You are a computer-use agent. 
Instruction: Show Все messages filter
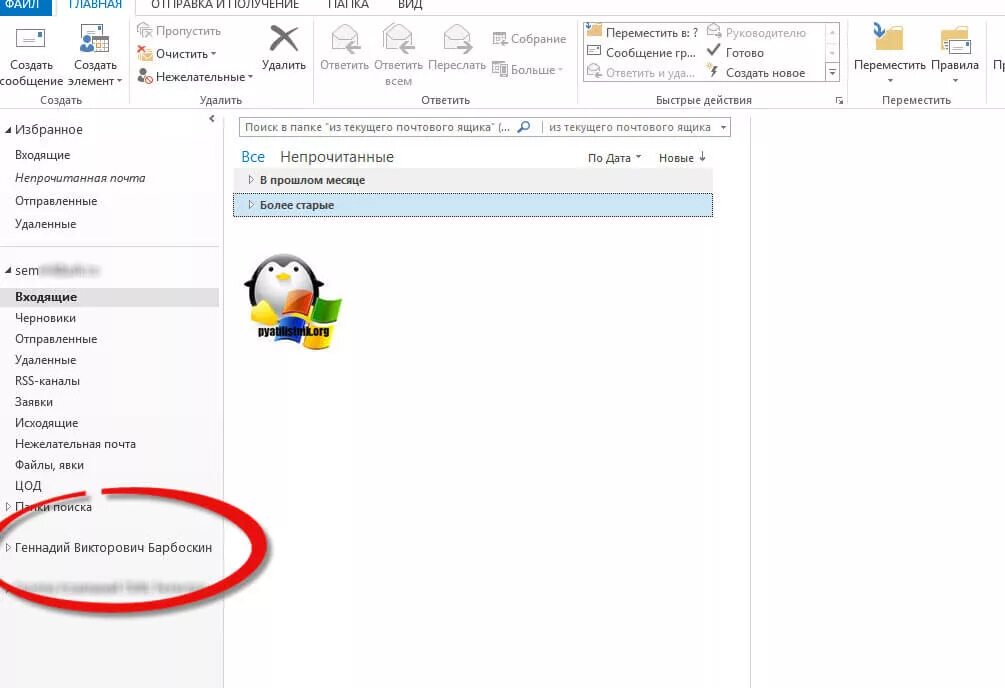click(253, 157)
